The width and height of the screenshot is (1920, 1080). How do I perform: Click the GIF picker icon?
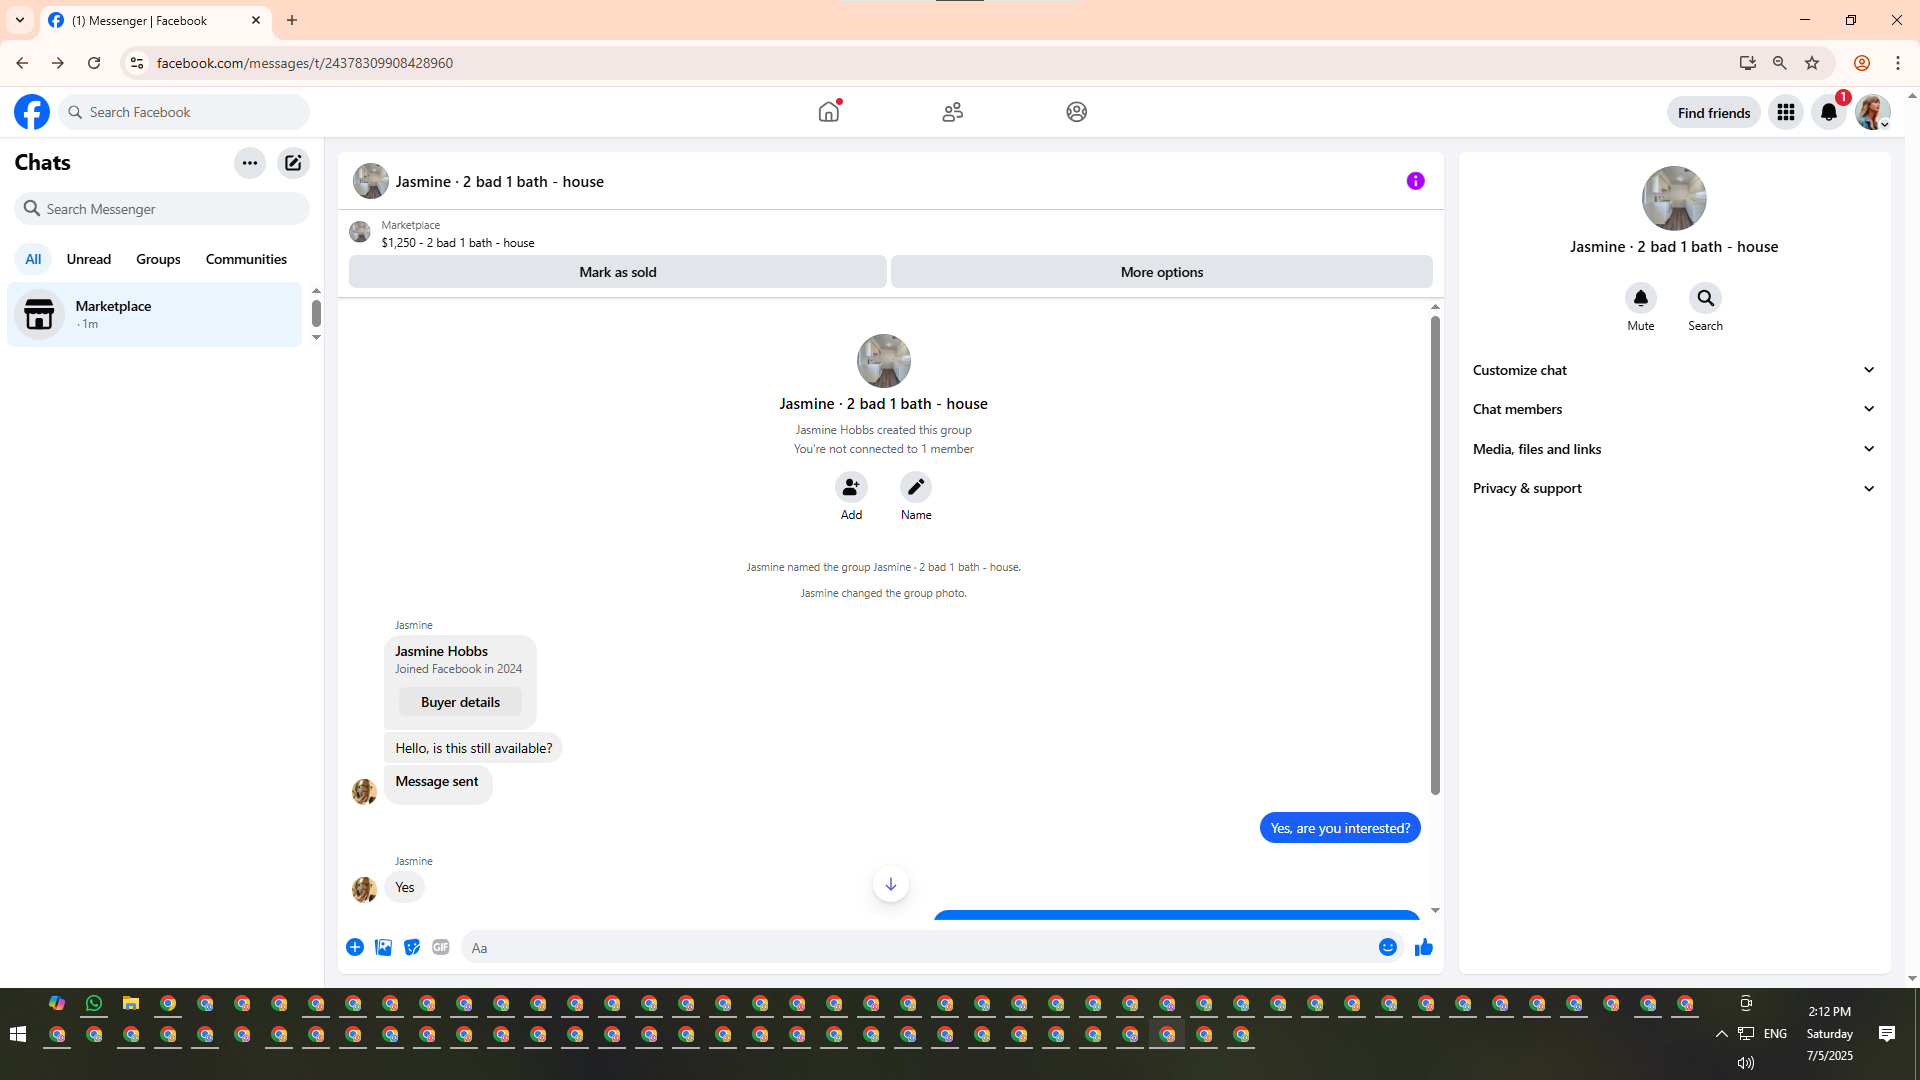coord(441,947)
